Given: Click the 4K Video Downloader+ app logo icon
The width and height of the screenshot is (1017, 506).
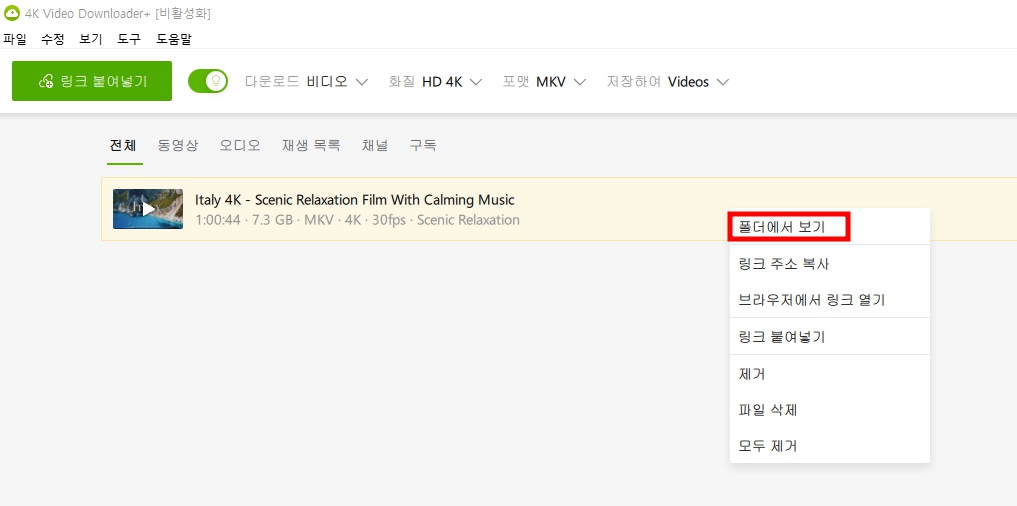Looking at the screenshot, I should [12, 13].
